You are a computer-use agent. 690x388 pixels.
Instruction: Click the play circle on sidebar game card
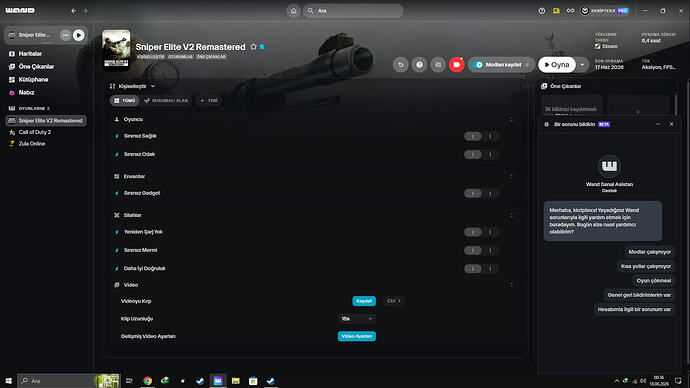(x=79, y=35)
